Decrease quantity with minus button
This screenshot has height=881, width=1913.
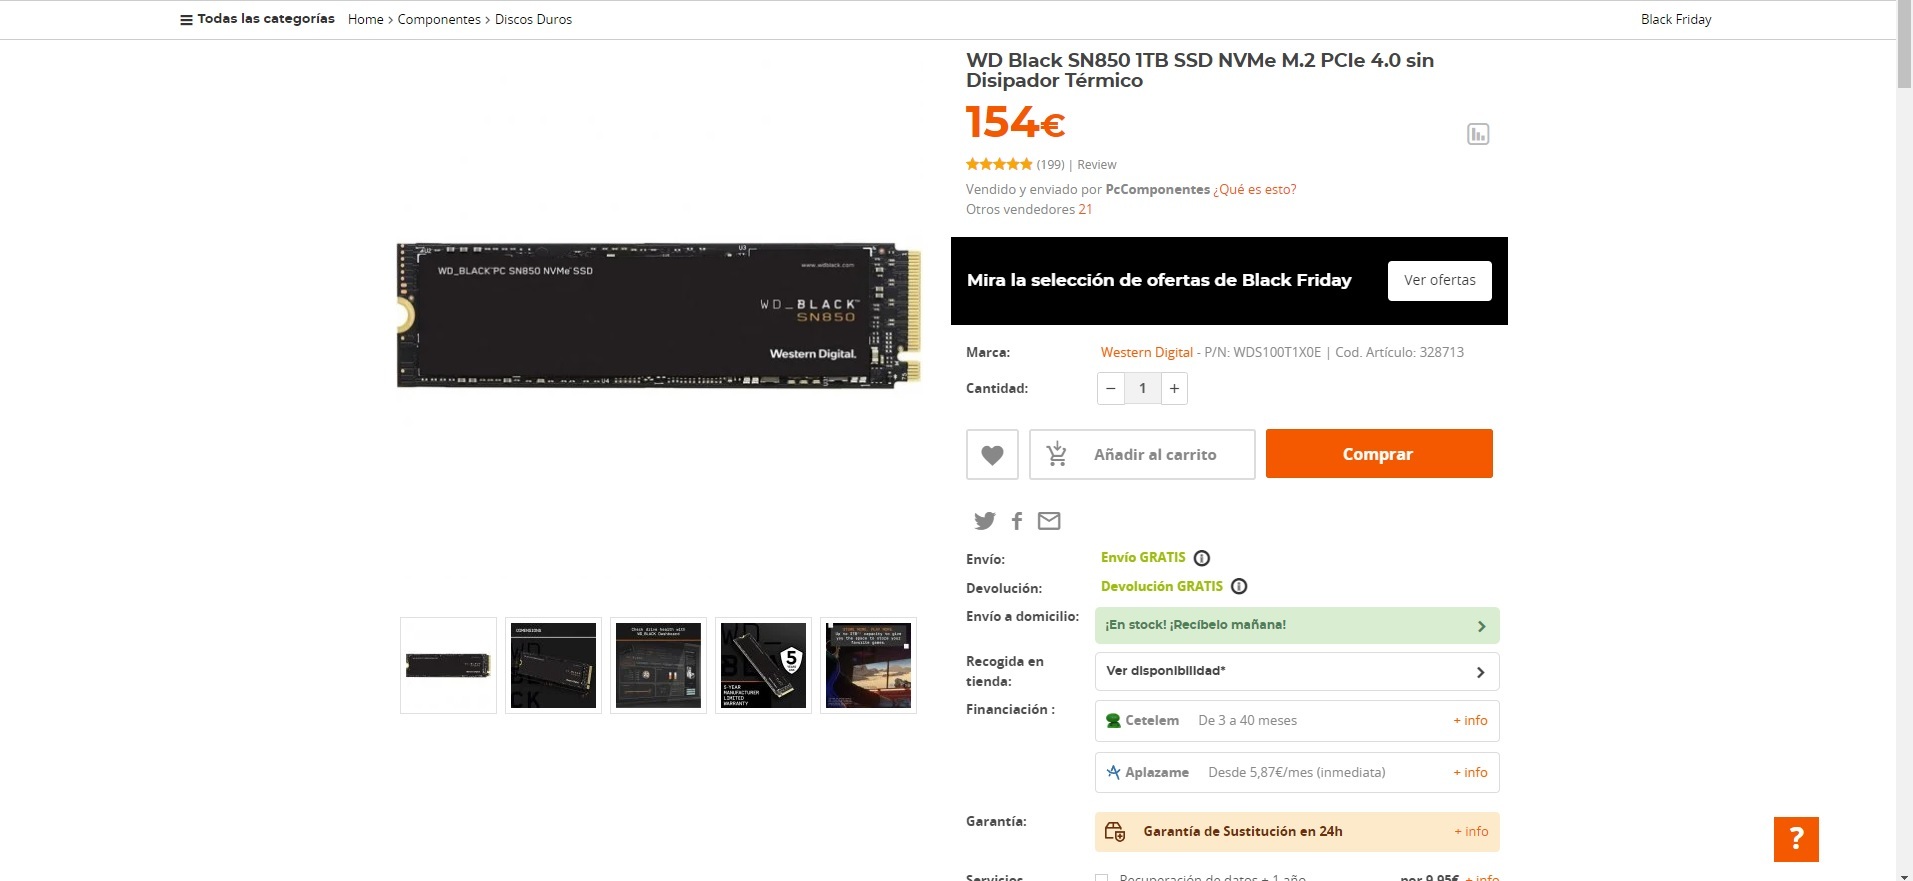coord(1110,388)
